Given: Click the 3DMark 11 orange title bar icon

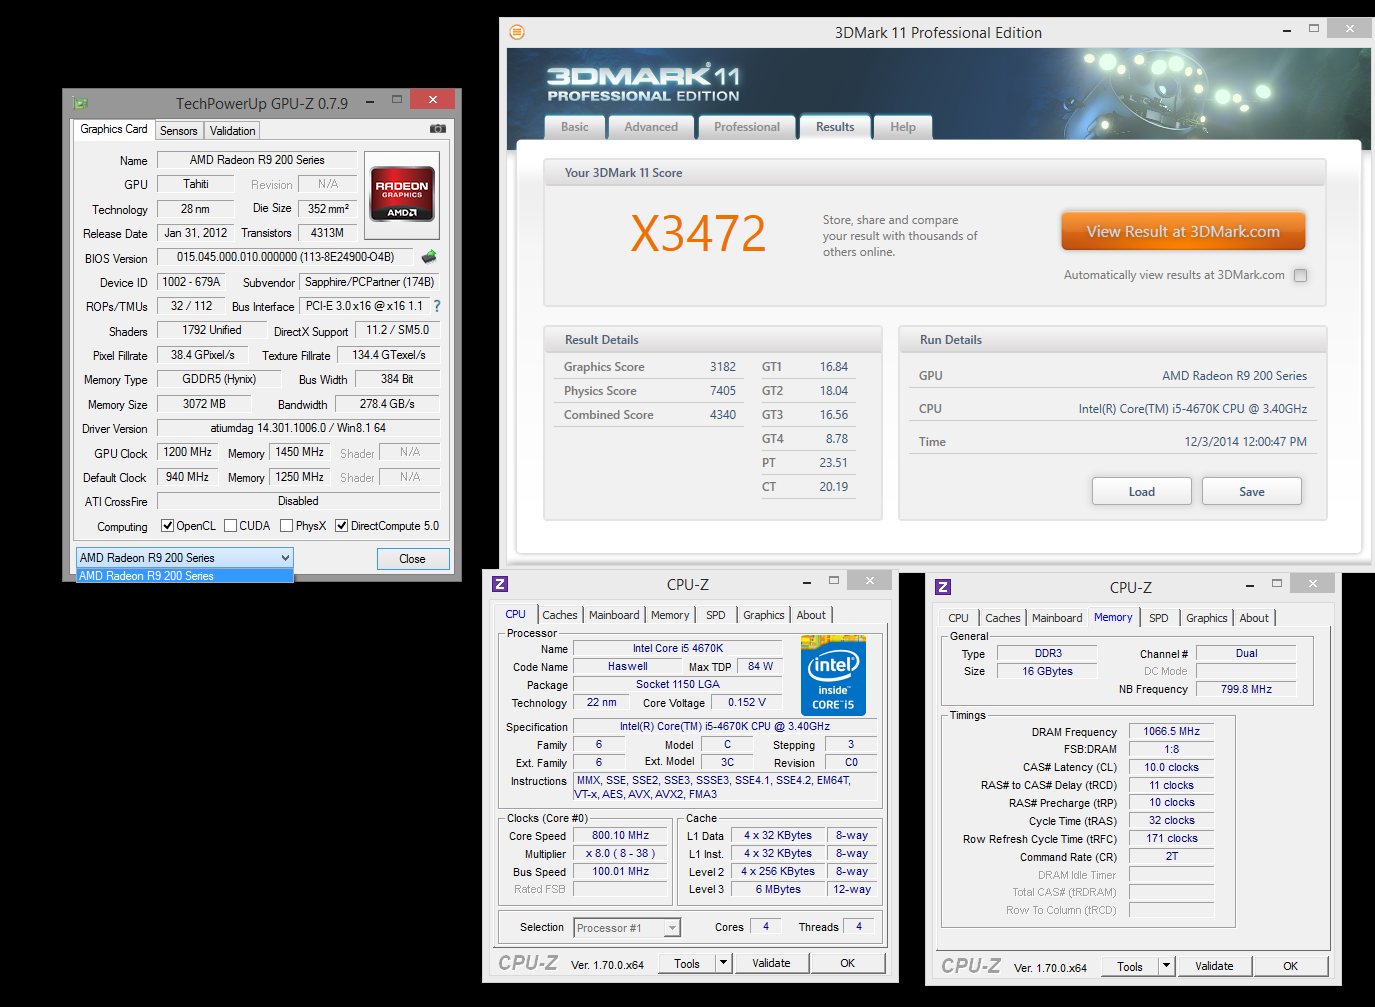Looking at the screenshot, I should [x=517, y=32].
